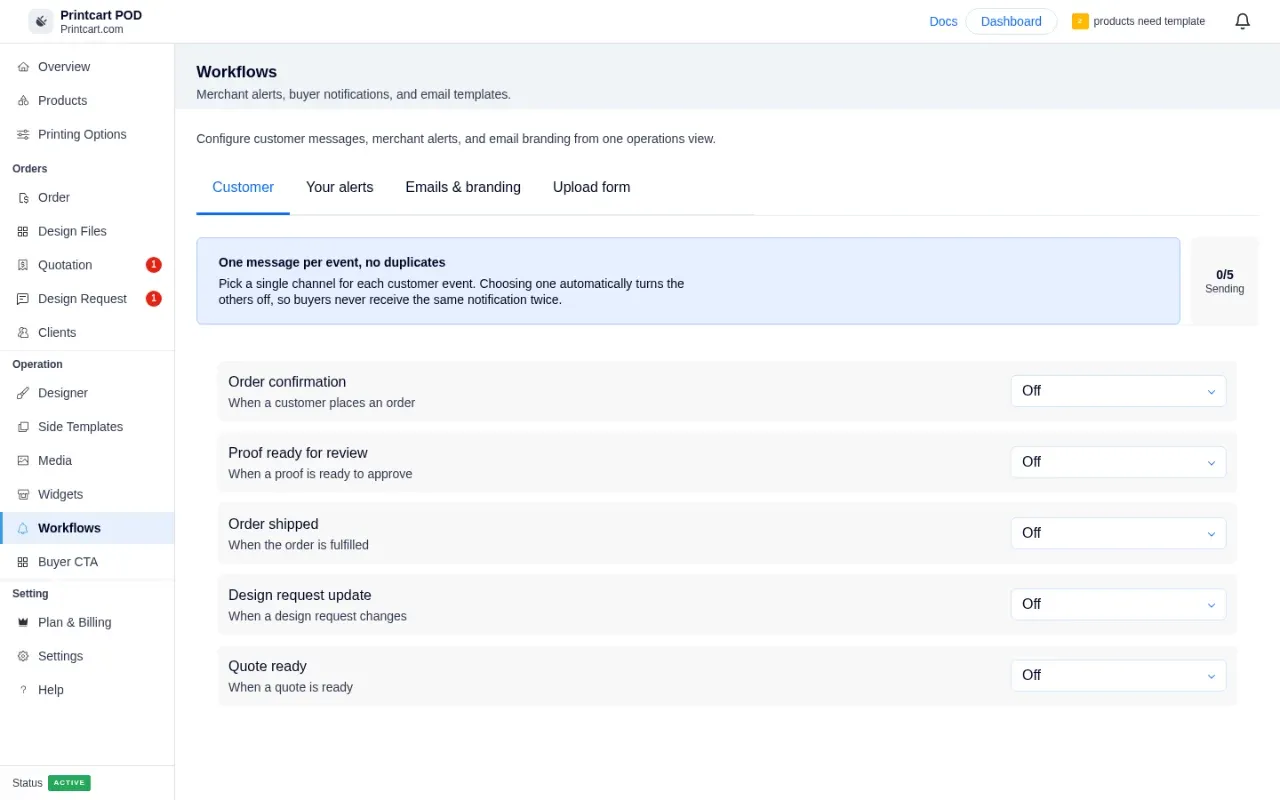Click 'One message per event, no duplicates' heading

(x=332, y=262)
